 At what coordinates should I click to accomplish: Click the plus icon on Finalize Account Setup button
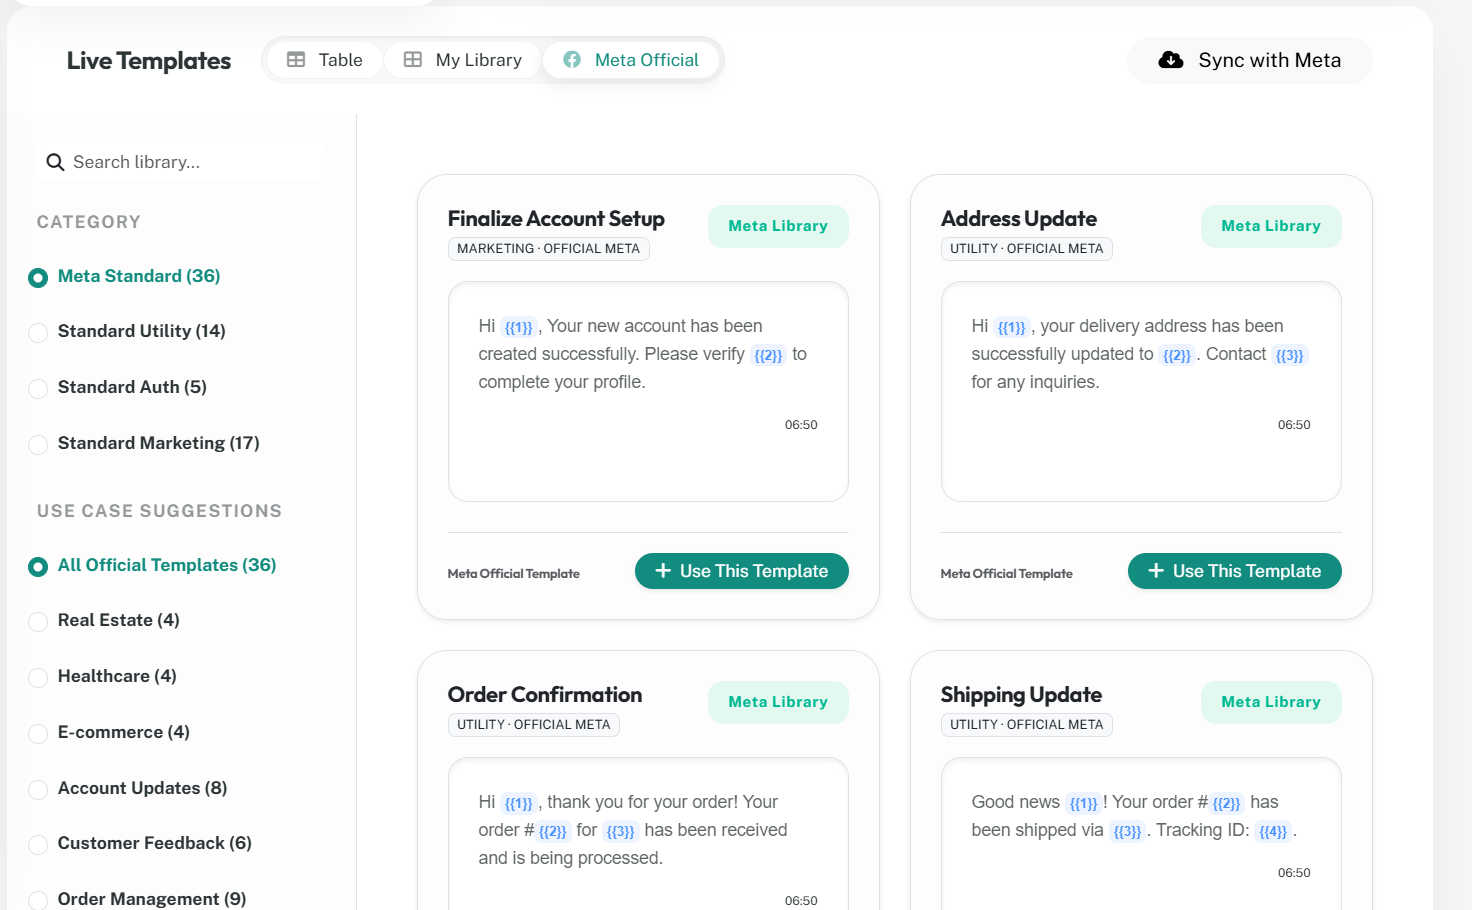pos(663,571)
